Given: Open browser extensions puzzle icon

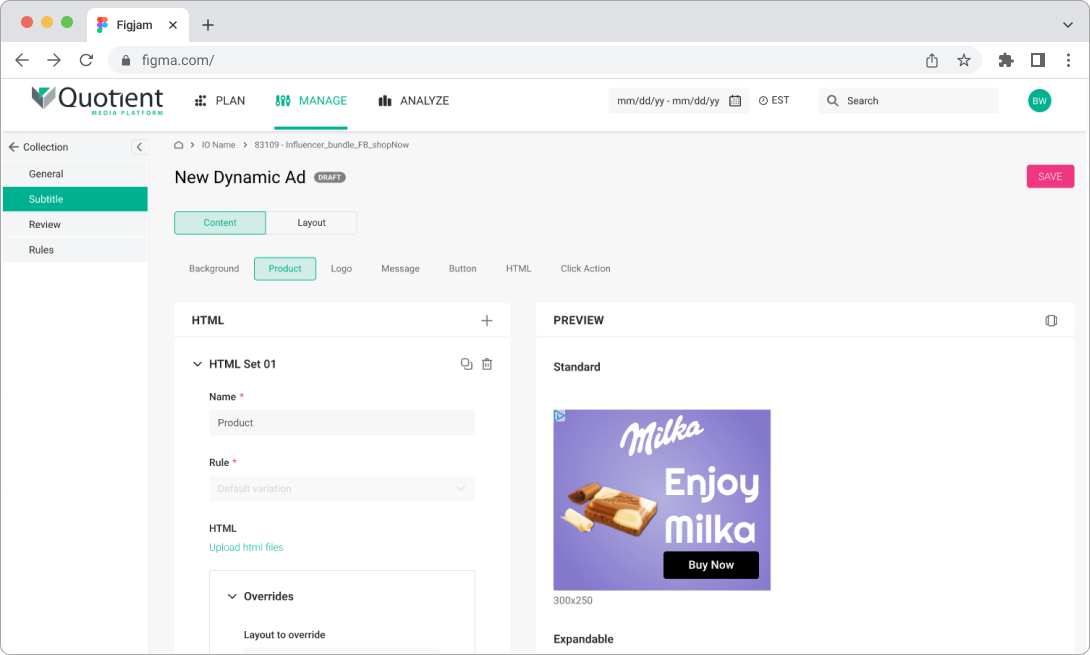Looking at the screenshot, I should 1006,60.
